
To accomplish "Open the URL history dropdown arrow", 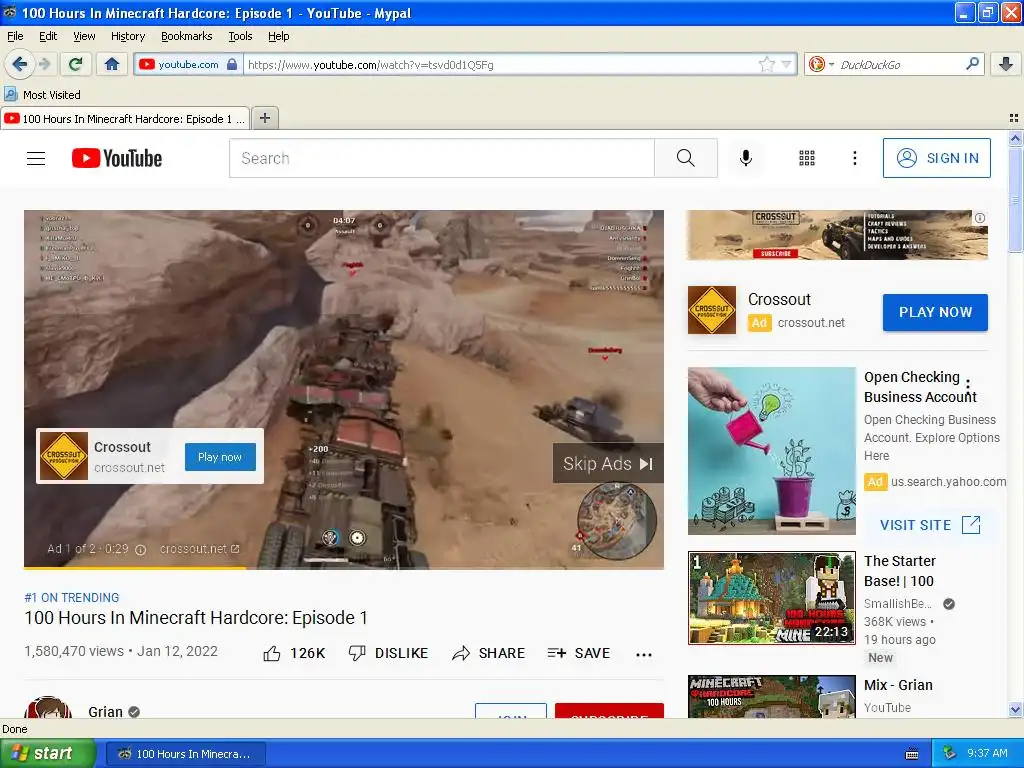I will pyautogui.click(x=786, y=65).
